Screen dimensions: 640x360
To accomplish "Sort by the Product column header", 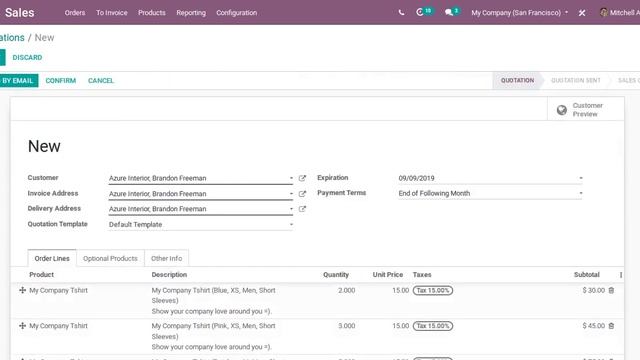I will pos(41,275).
